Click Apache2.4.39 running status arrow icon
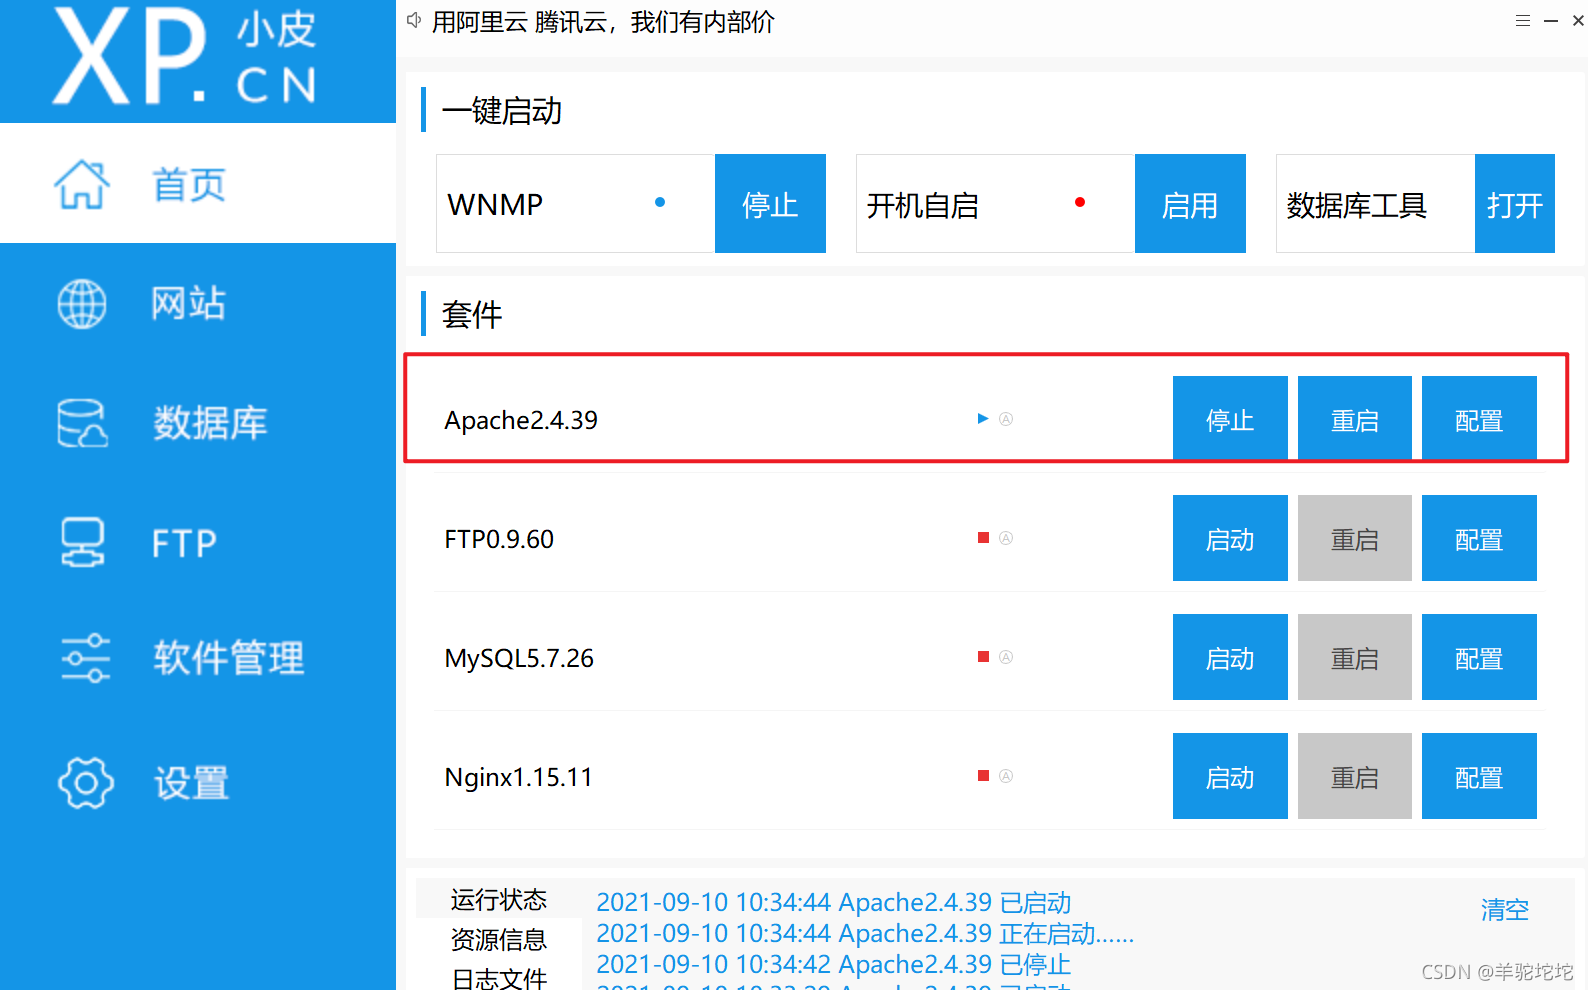The height and width of the screenshot is (990, 1588). pos(983,419)
